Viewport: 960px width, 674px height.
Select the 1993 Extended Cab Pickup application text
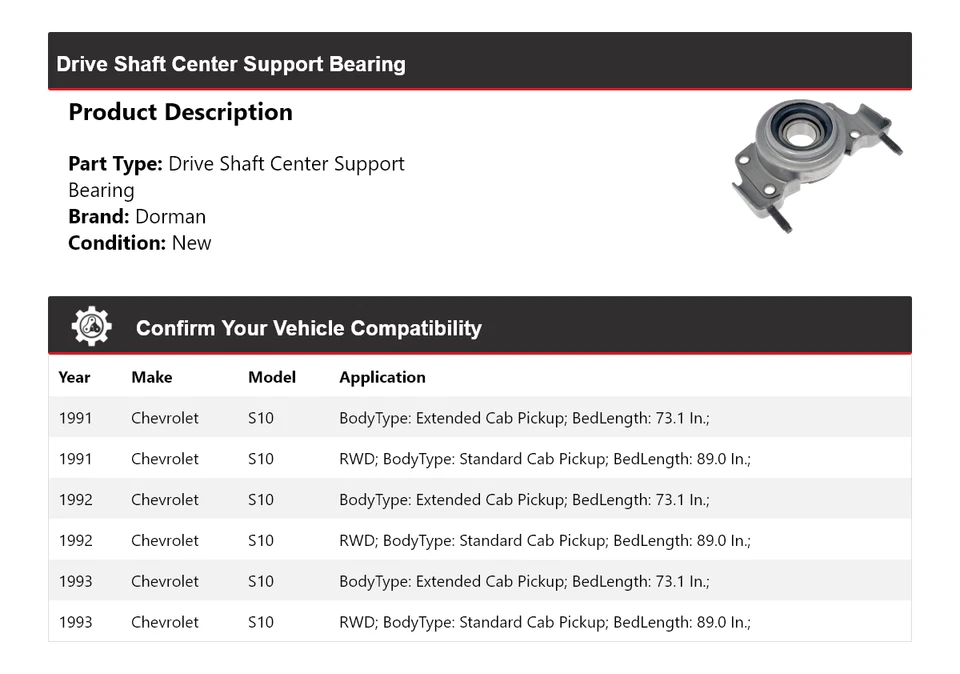coord(524,581)
